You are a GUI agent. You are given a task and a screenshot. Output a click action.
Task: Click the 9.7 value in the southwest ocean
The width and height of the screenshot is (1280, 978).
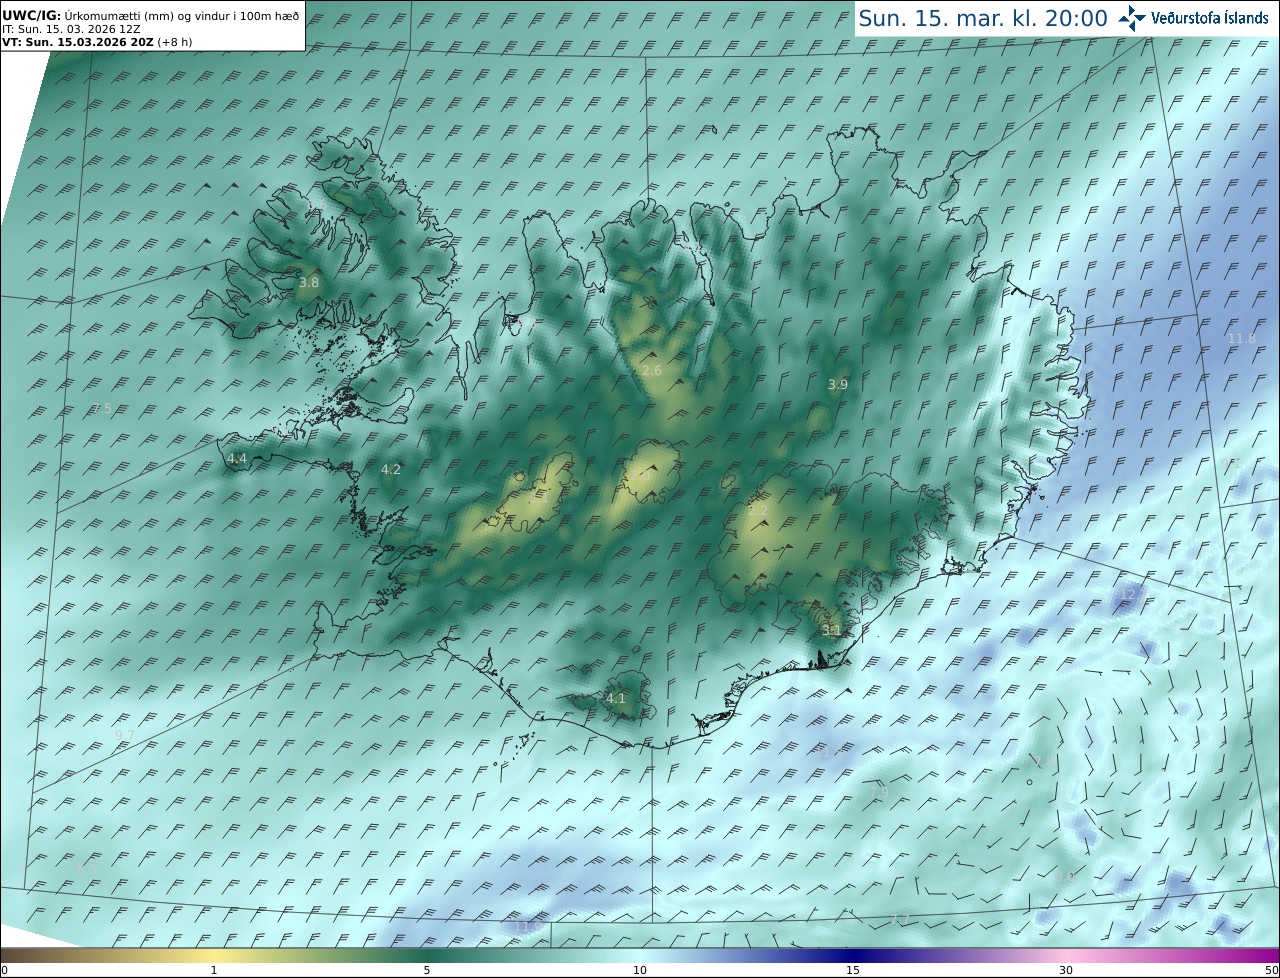coord(125,735)
